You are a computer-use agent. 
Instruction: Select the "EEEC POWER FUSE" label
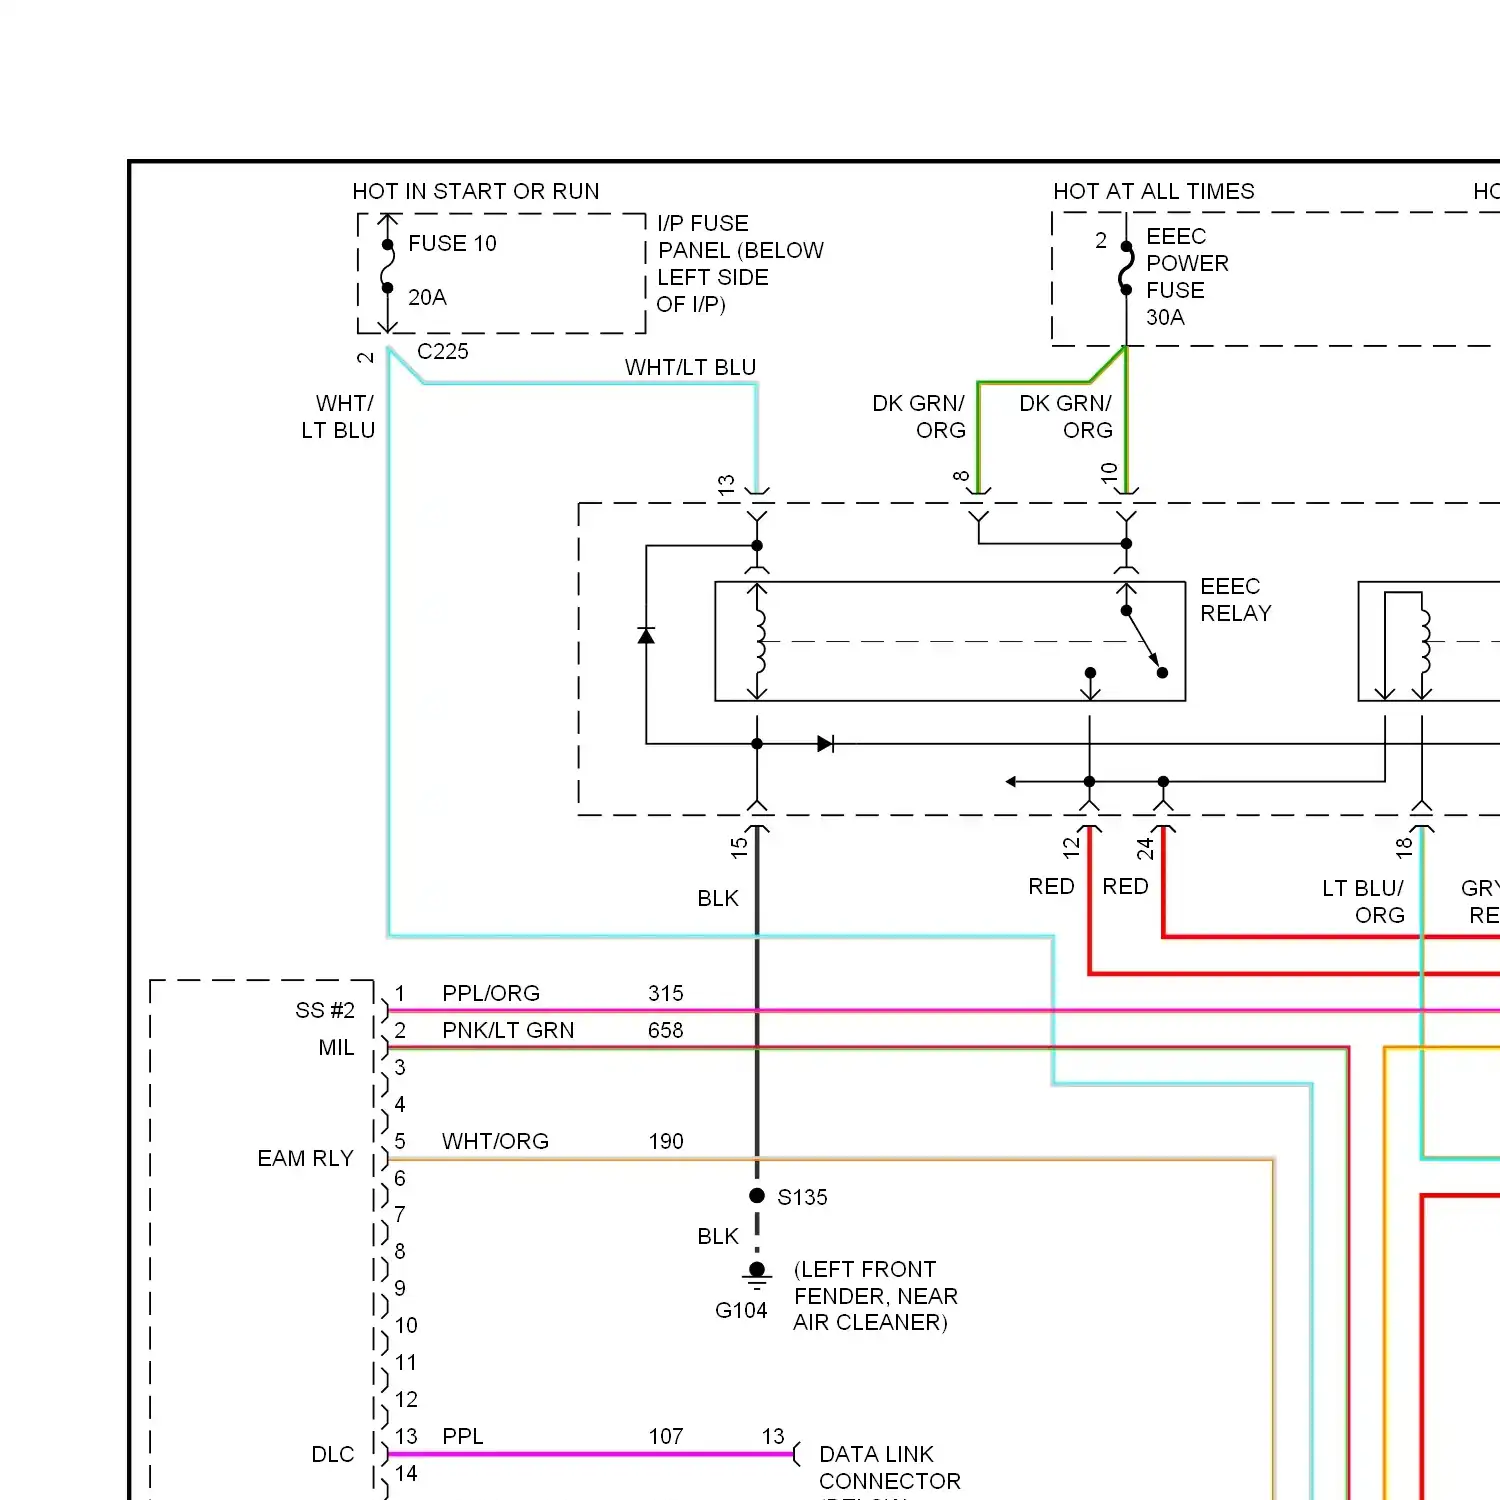tap(1187, 263)
